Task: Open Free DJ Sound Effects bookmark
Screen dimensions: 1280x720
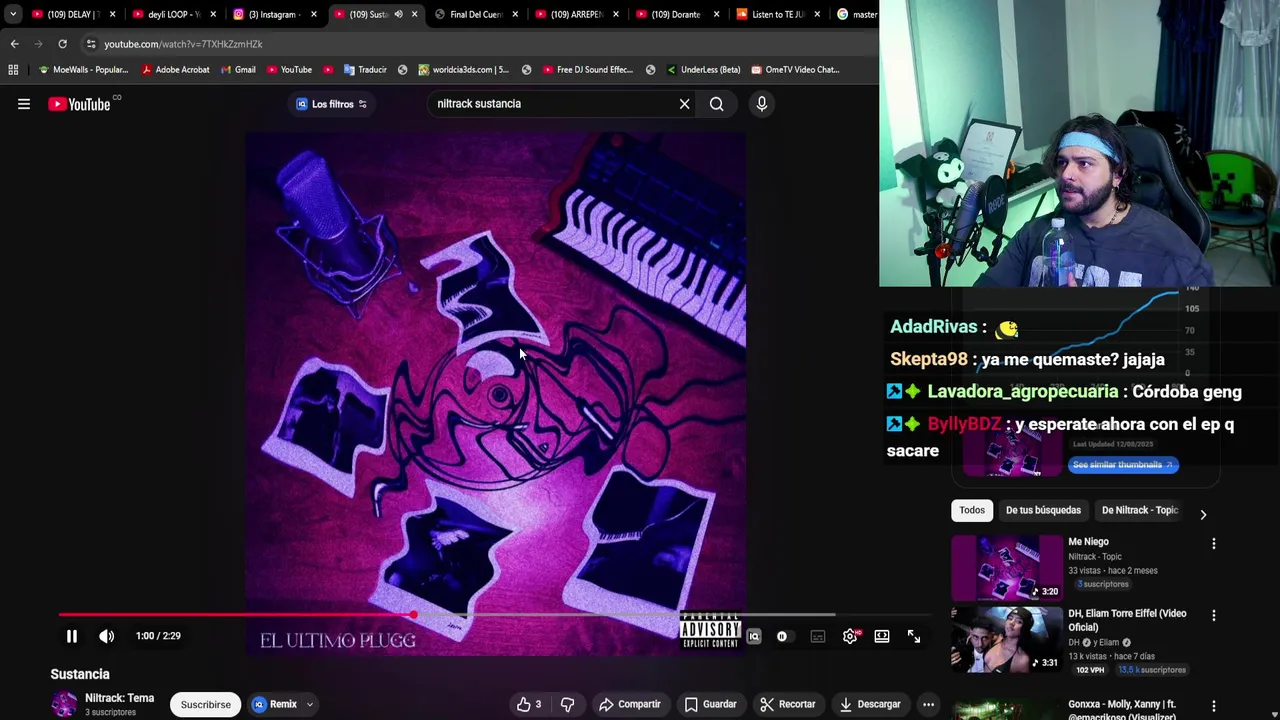Action: 588,70
